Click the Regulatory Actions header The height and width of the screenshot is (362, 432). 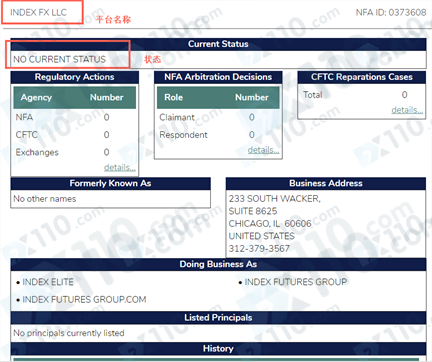(75, 77)
